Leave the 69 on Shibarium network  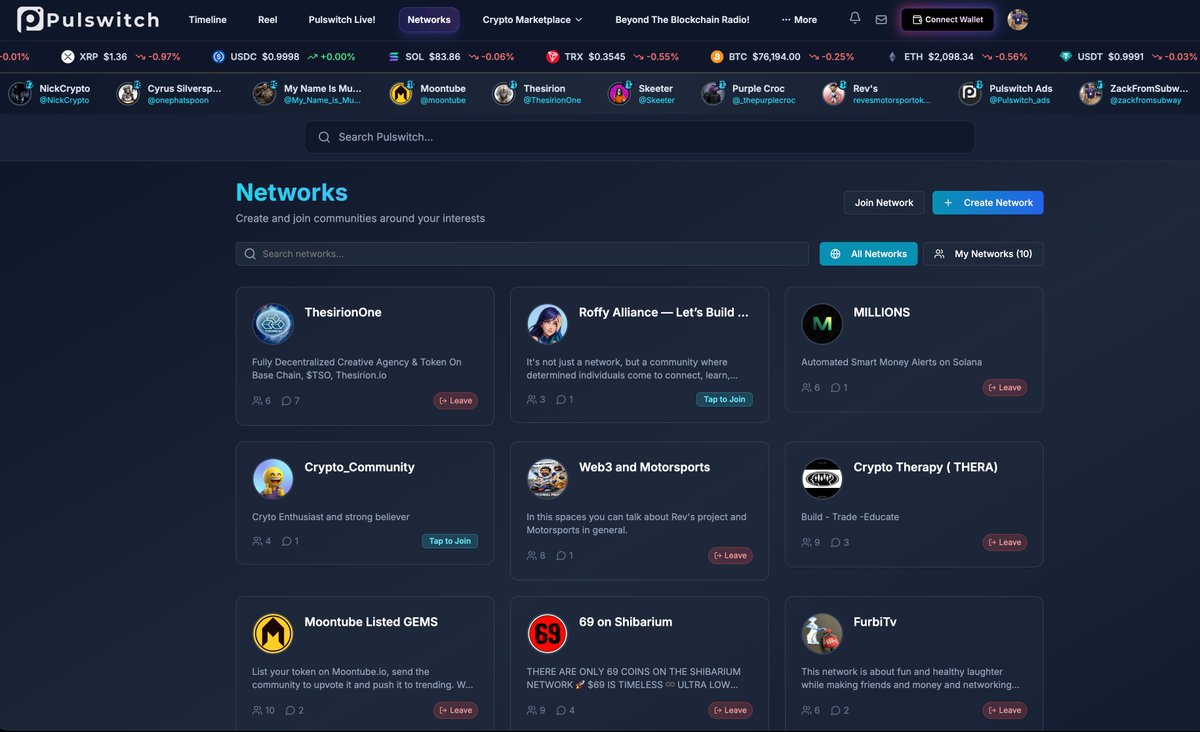[730, 710]
